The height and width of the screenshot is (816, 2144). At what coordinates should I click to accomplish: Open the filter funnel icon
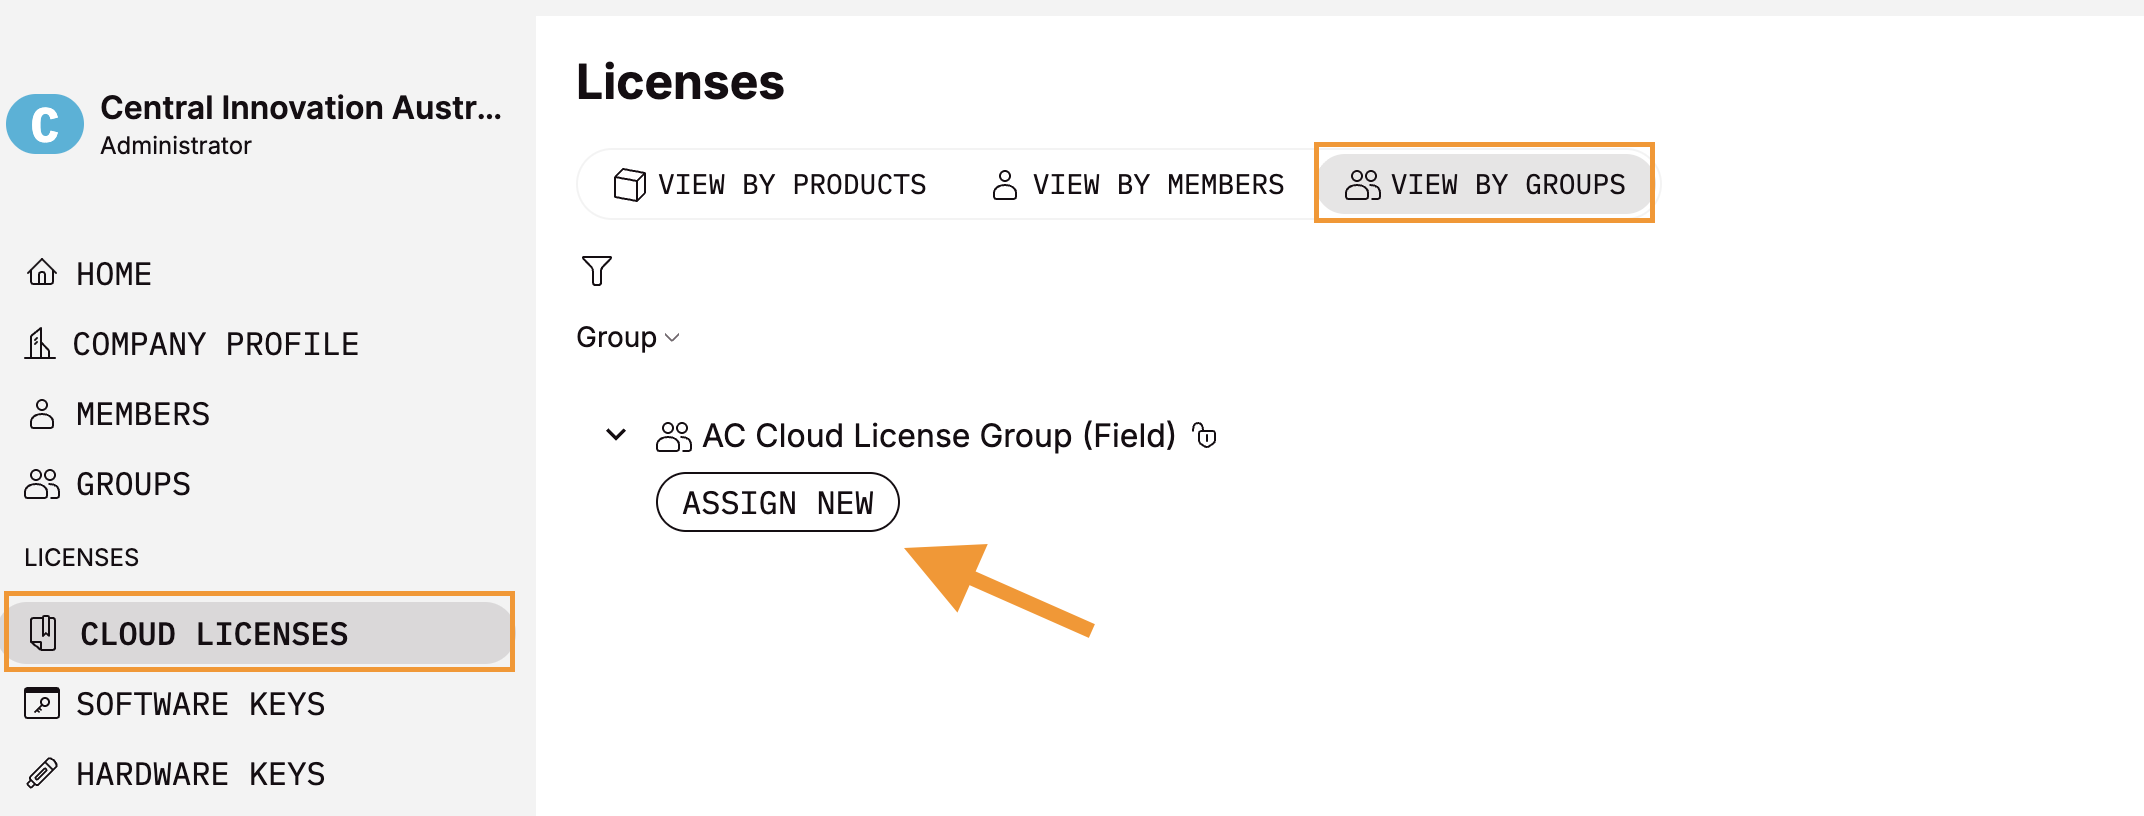[596, 270]
